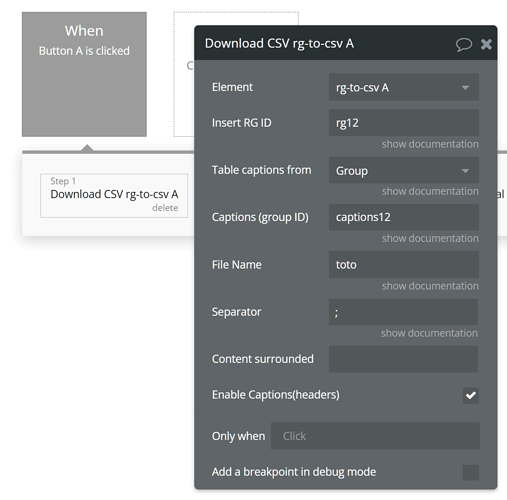Click the Element dropdown arrow
Viewport: 507px width, 500px height.
[x=465, y=88]
